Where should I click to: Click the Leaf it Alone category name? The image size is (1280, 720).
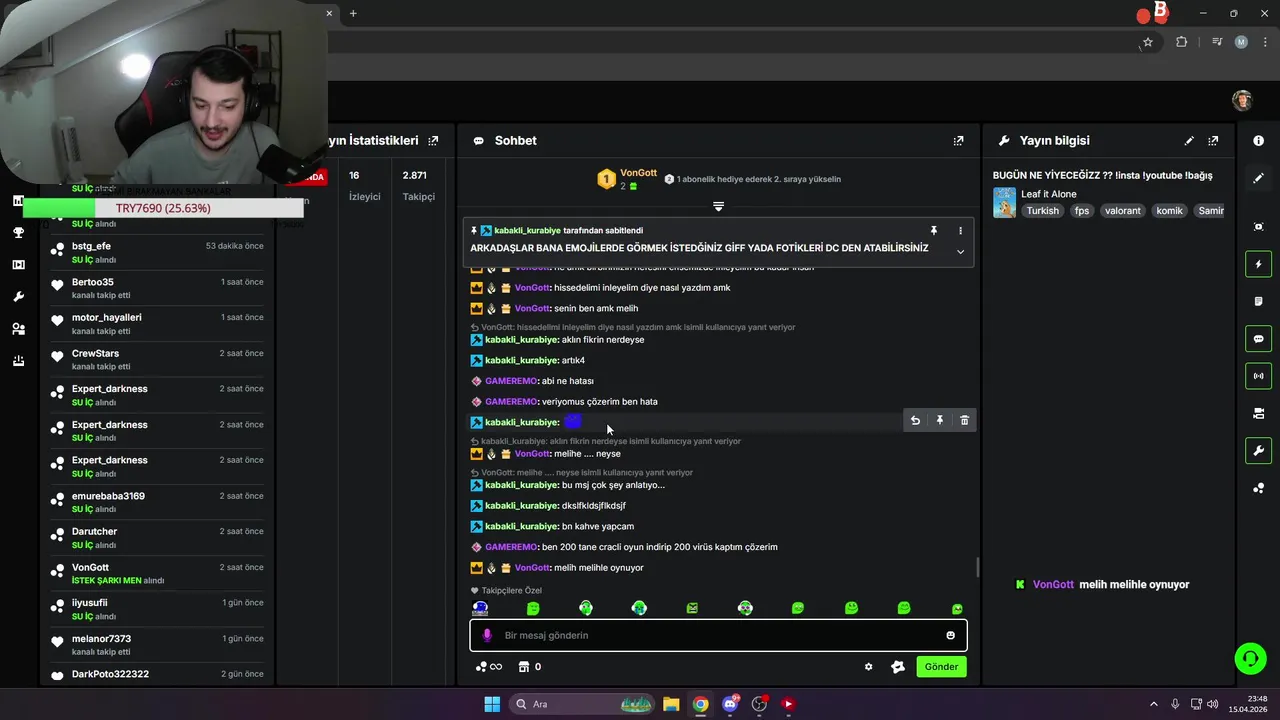click(1049, 194)
